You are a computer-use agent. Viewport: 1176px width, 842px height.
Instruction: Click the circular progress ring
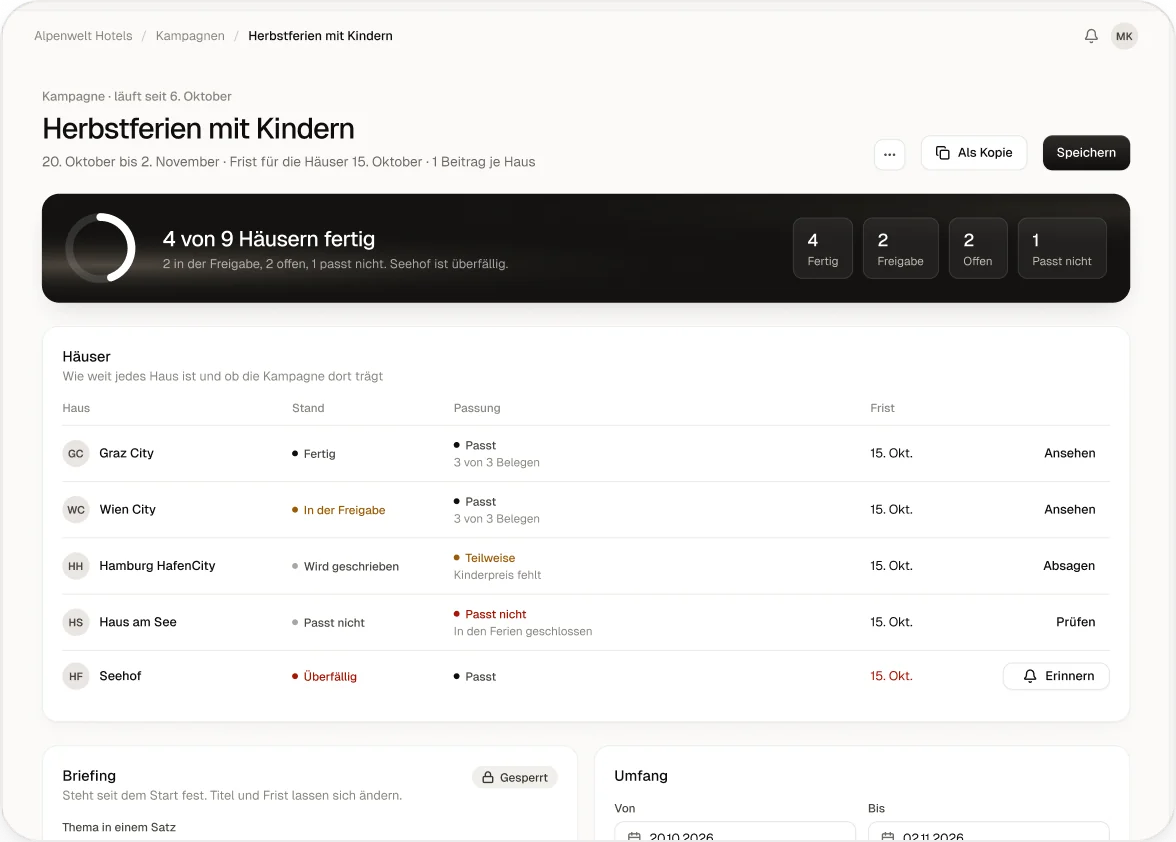[100, 248]
